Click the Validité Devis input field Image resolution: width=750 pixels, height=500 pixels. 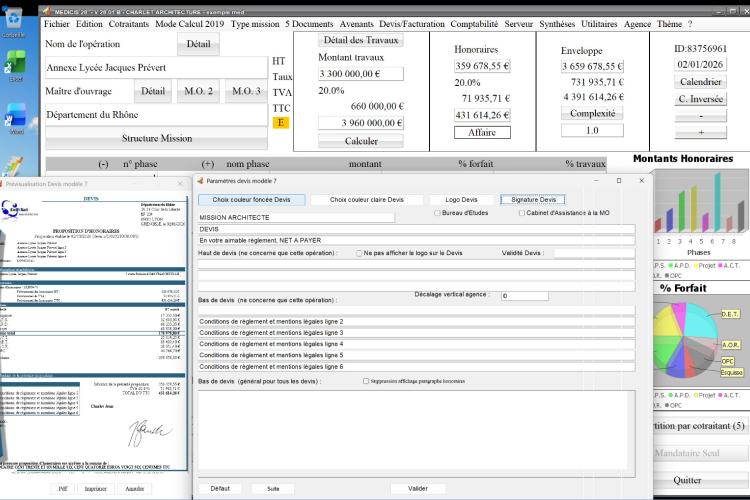595,253
